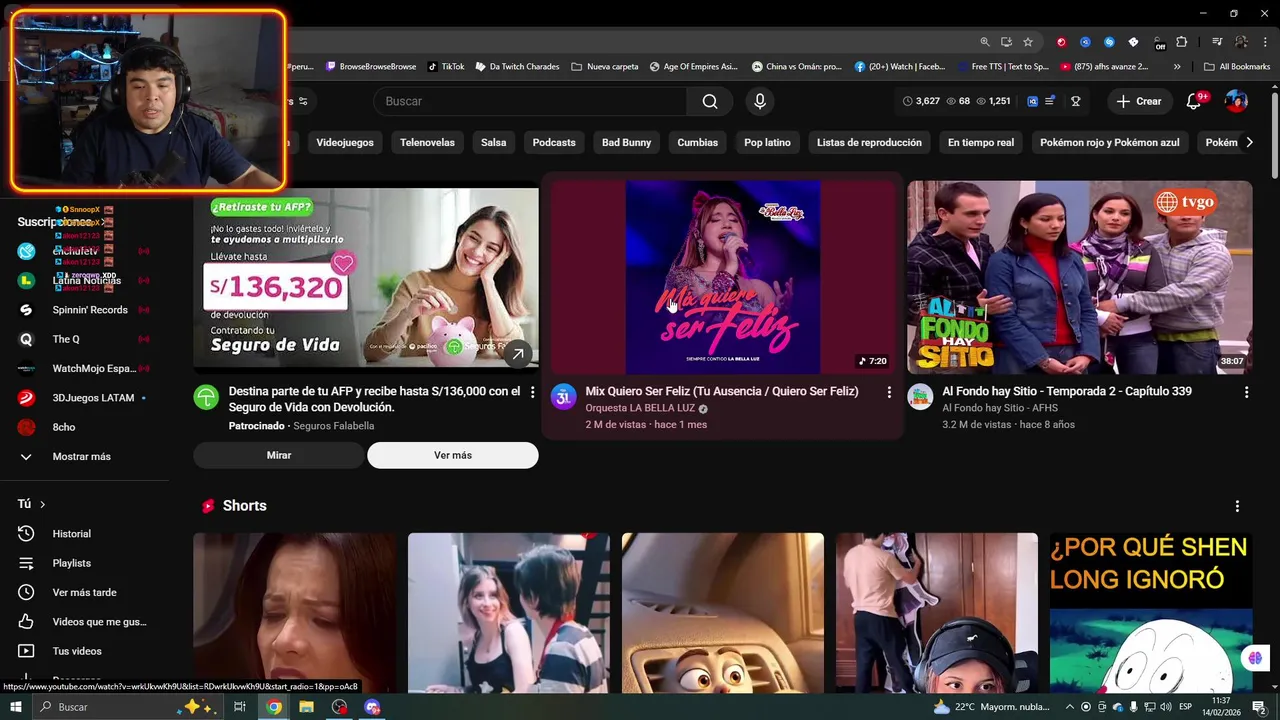The height and width of the screenshot is (720, 1280).
Task: Click the zoom magnifier in address bar
Action: tap(985, 42)
